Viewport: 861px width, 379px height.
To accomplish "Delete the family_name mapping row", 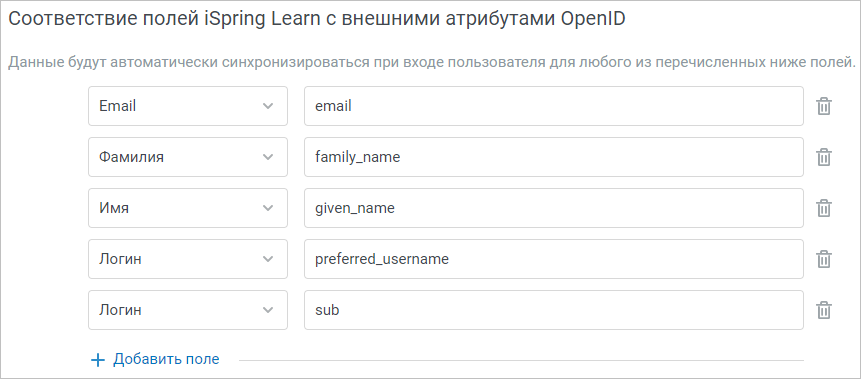I will (x=823, y=157).
